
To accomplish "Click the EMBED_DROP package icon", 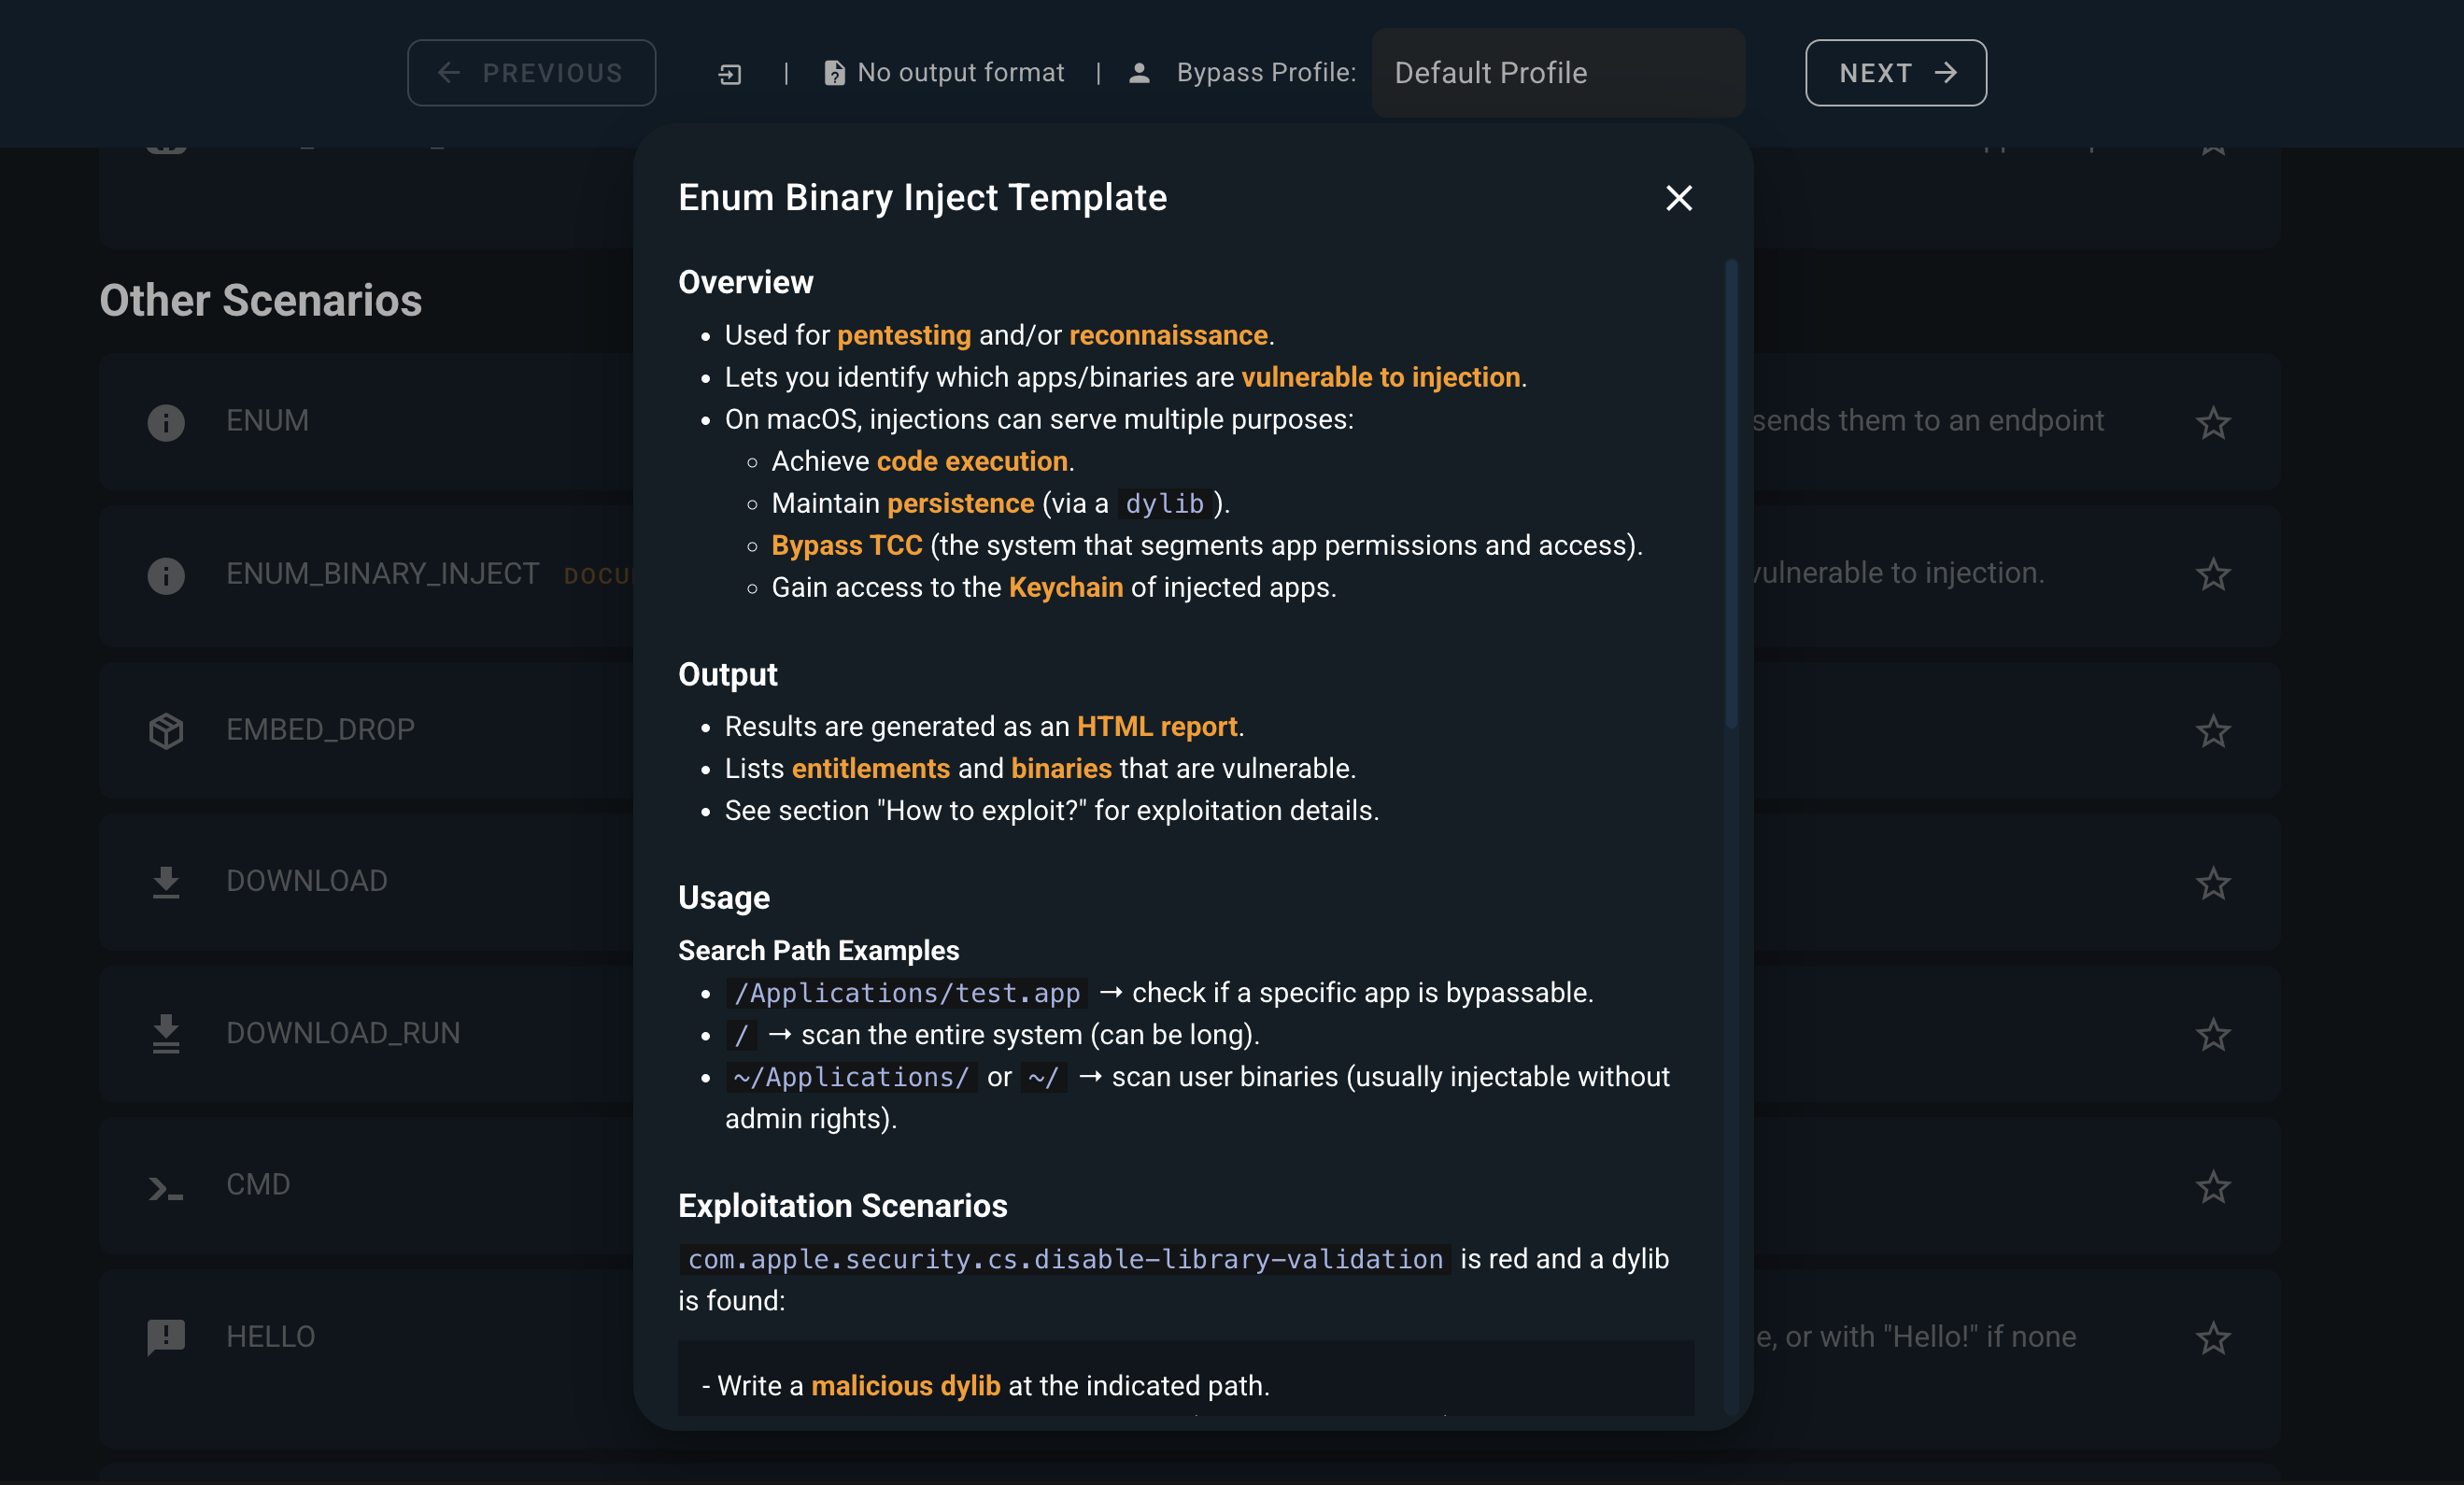I will (166, 731).
